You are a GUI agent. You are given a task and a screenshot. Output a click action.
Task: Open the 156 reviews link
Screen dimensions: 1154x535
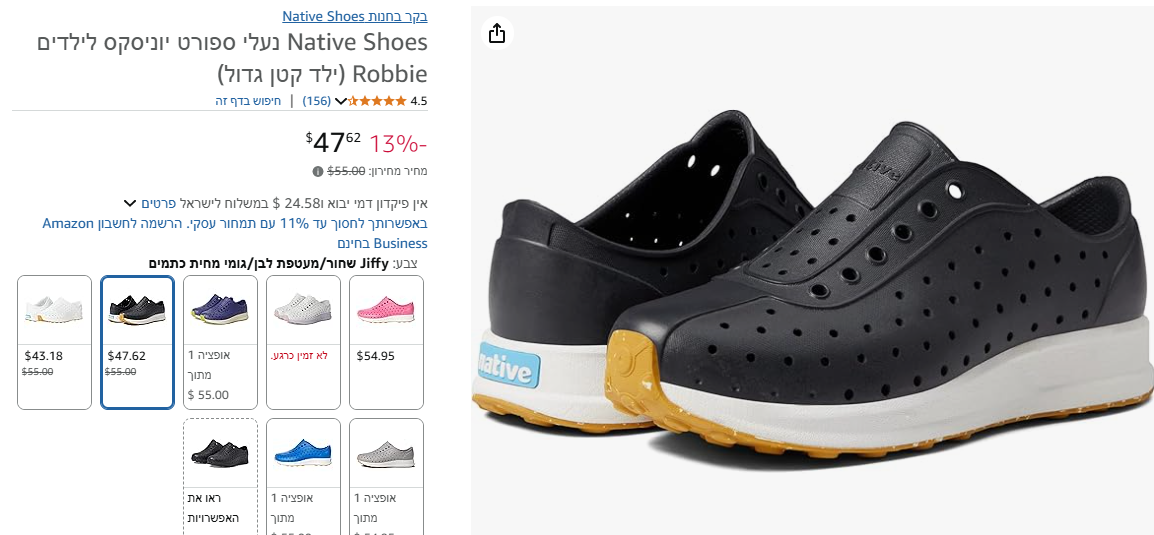click(316, 101)
